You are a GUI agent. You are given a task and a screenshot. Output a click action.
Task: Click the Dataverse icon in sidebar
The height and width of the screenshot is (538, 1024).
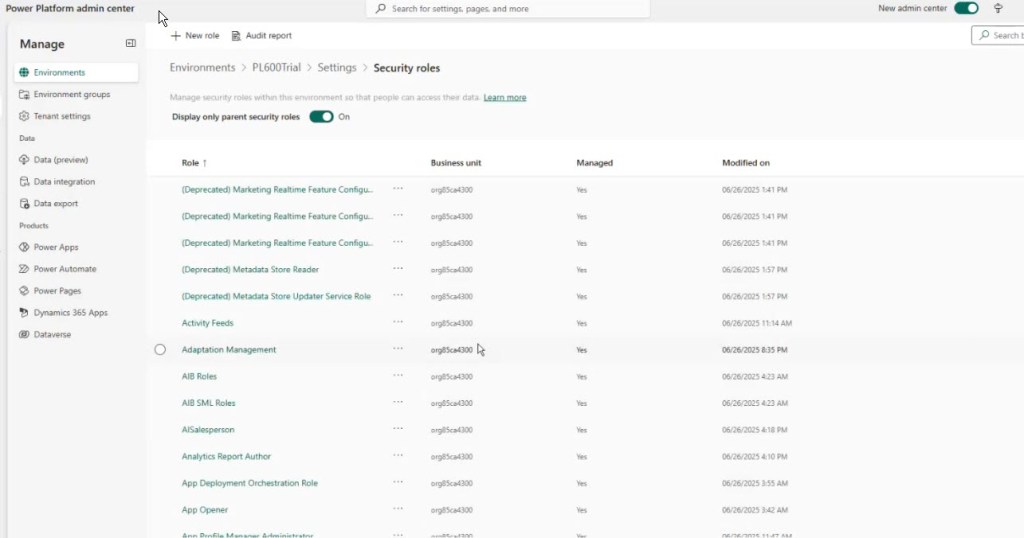[25, 335]
